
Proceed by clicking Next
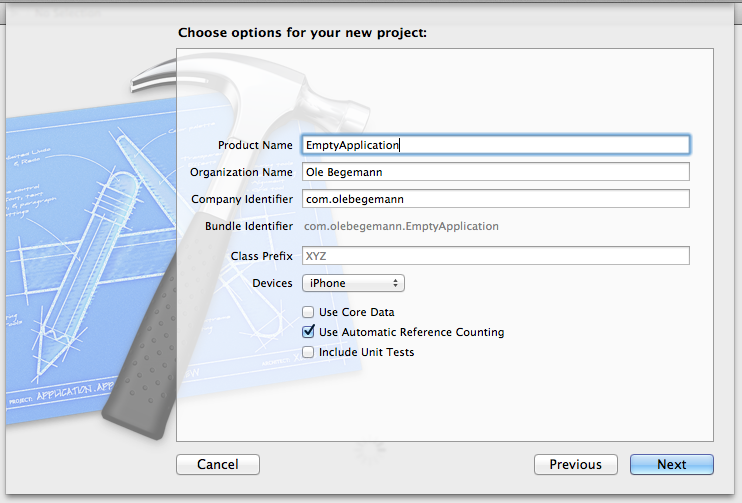[671, 464]
